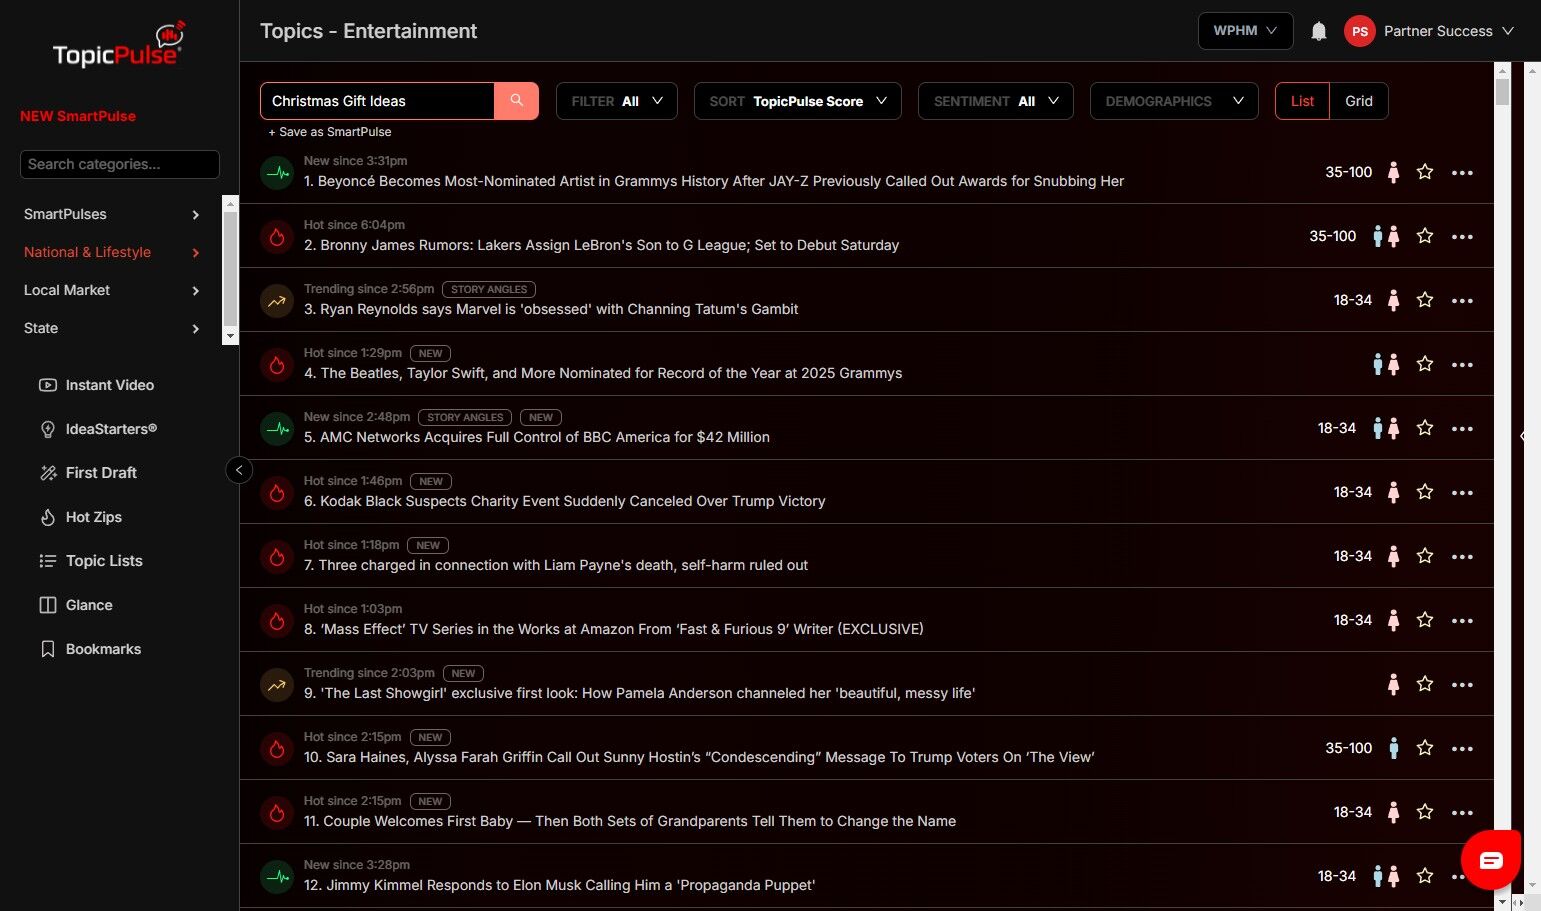Star the Sara Haines 'The View' story
The height and width of the screenshot is (911, 1541).
(1425, 748)
